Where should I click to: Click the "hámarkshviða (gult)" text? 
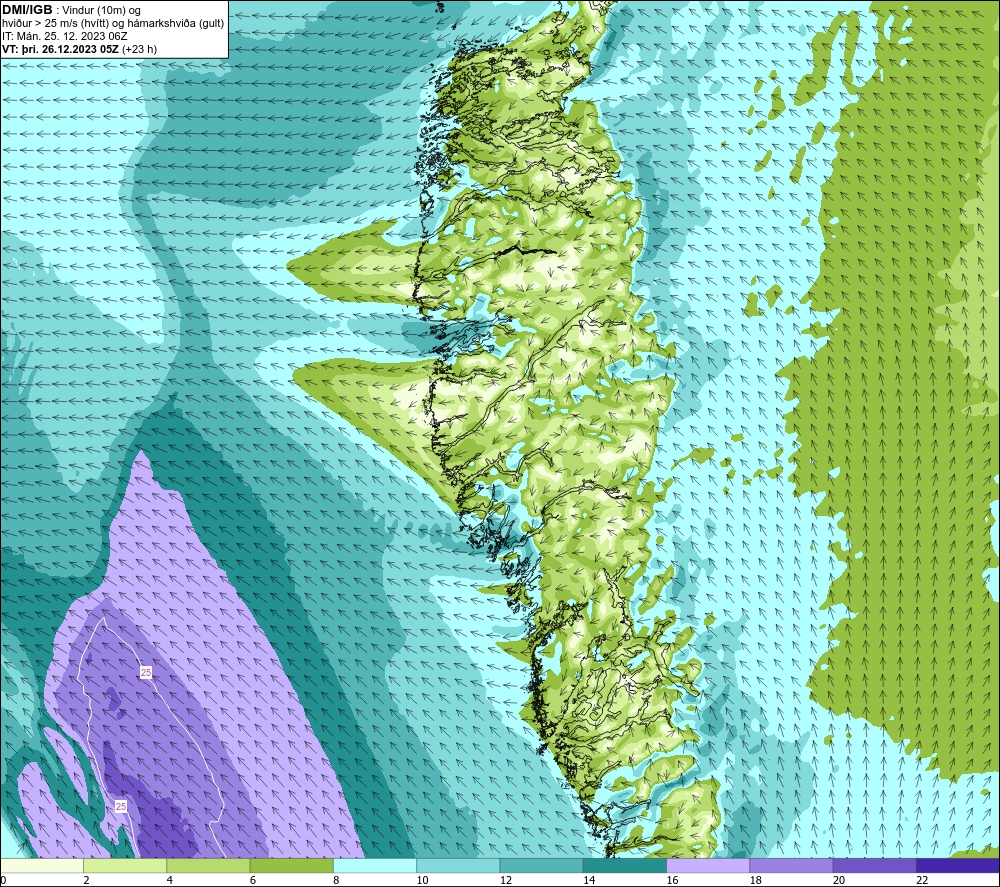pyautogui.click(x=175, y=24)
